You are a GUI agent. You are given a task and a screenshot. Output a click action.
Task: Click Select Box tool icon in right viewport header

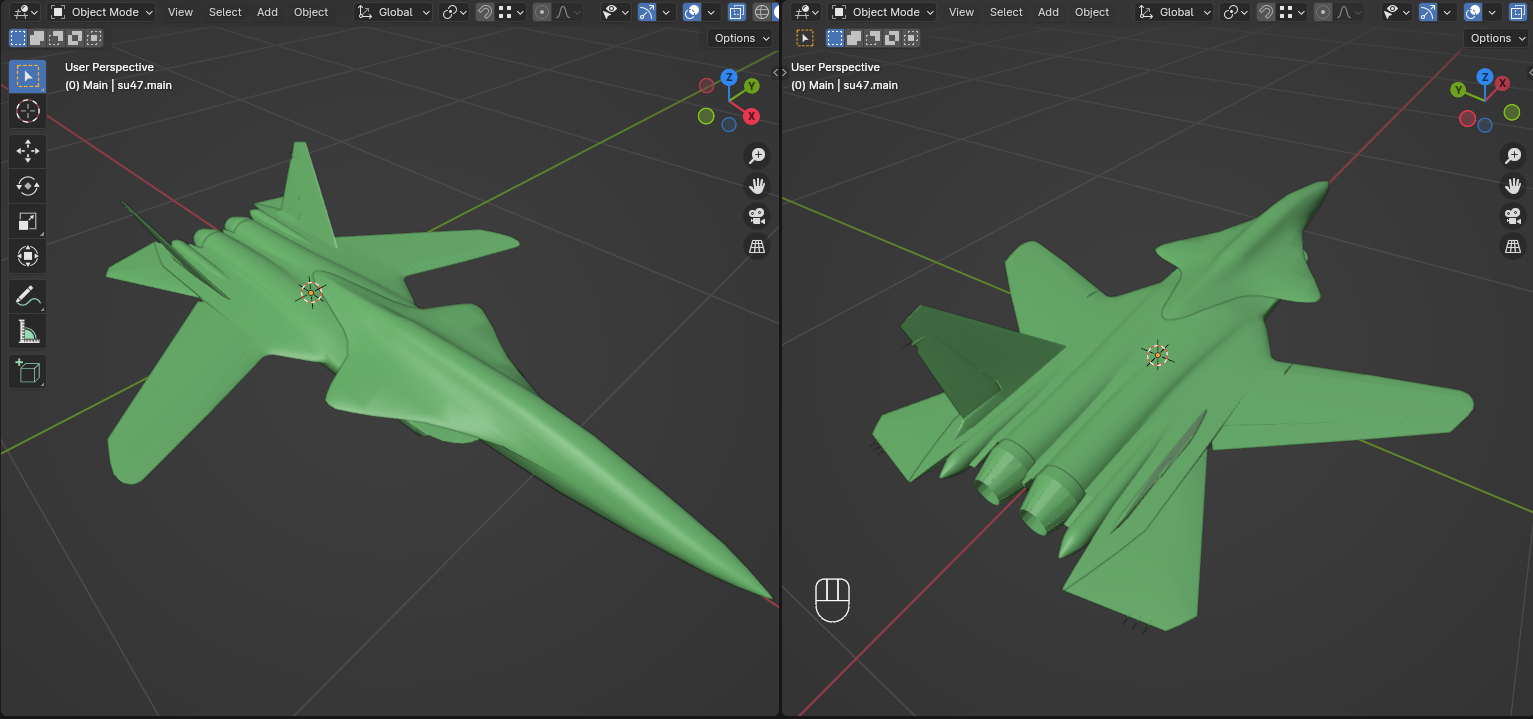tap(805, 38)
